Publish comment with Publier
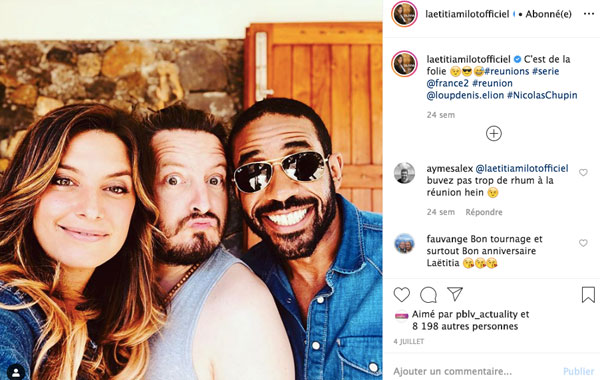Image resolution: width=600 pixels, height=380 pixels. pyautogui.click(x=579, y=371)
